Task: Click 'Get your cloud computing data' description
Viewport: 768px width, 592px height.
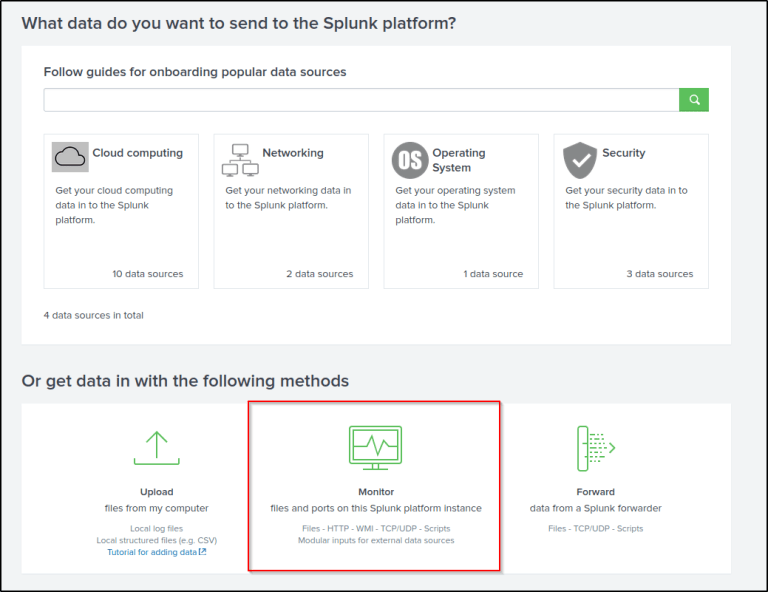Action: pyautogui.click(x=114, y=205)
